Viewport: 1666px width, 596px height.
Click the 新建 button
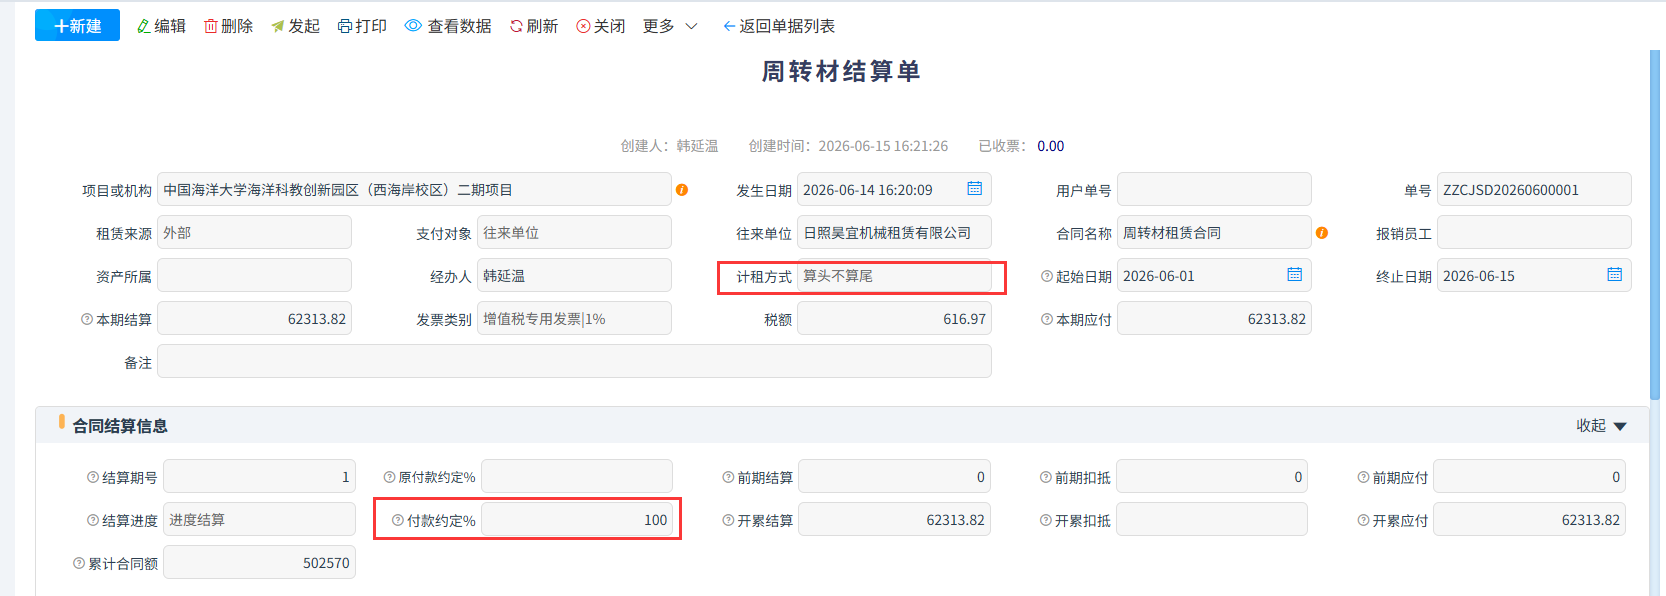tap(77, 26)
